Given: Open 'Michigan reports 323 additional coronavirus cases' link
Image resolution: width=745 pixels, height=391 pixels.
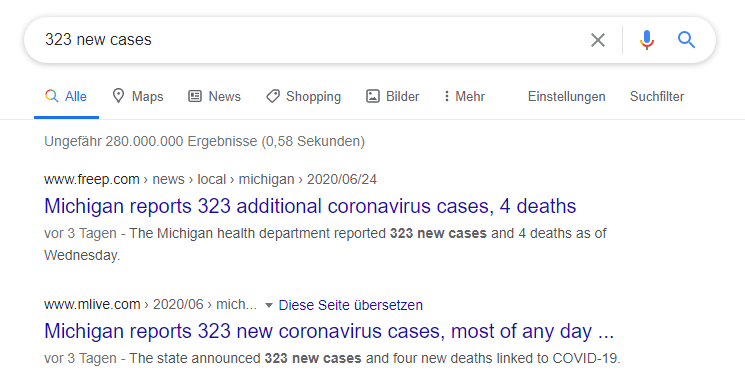Looking at the screenshot, I should pyautogui.click(x=310, y=206).
